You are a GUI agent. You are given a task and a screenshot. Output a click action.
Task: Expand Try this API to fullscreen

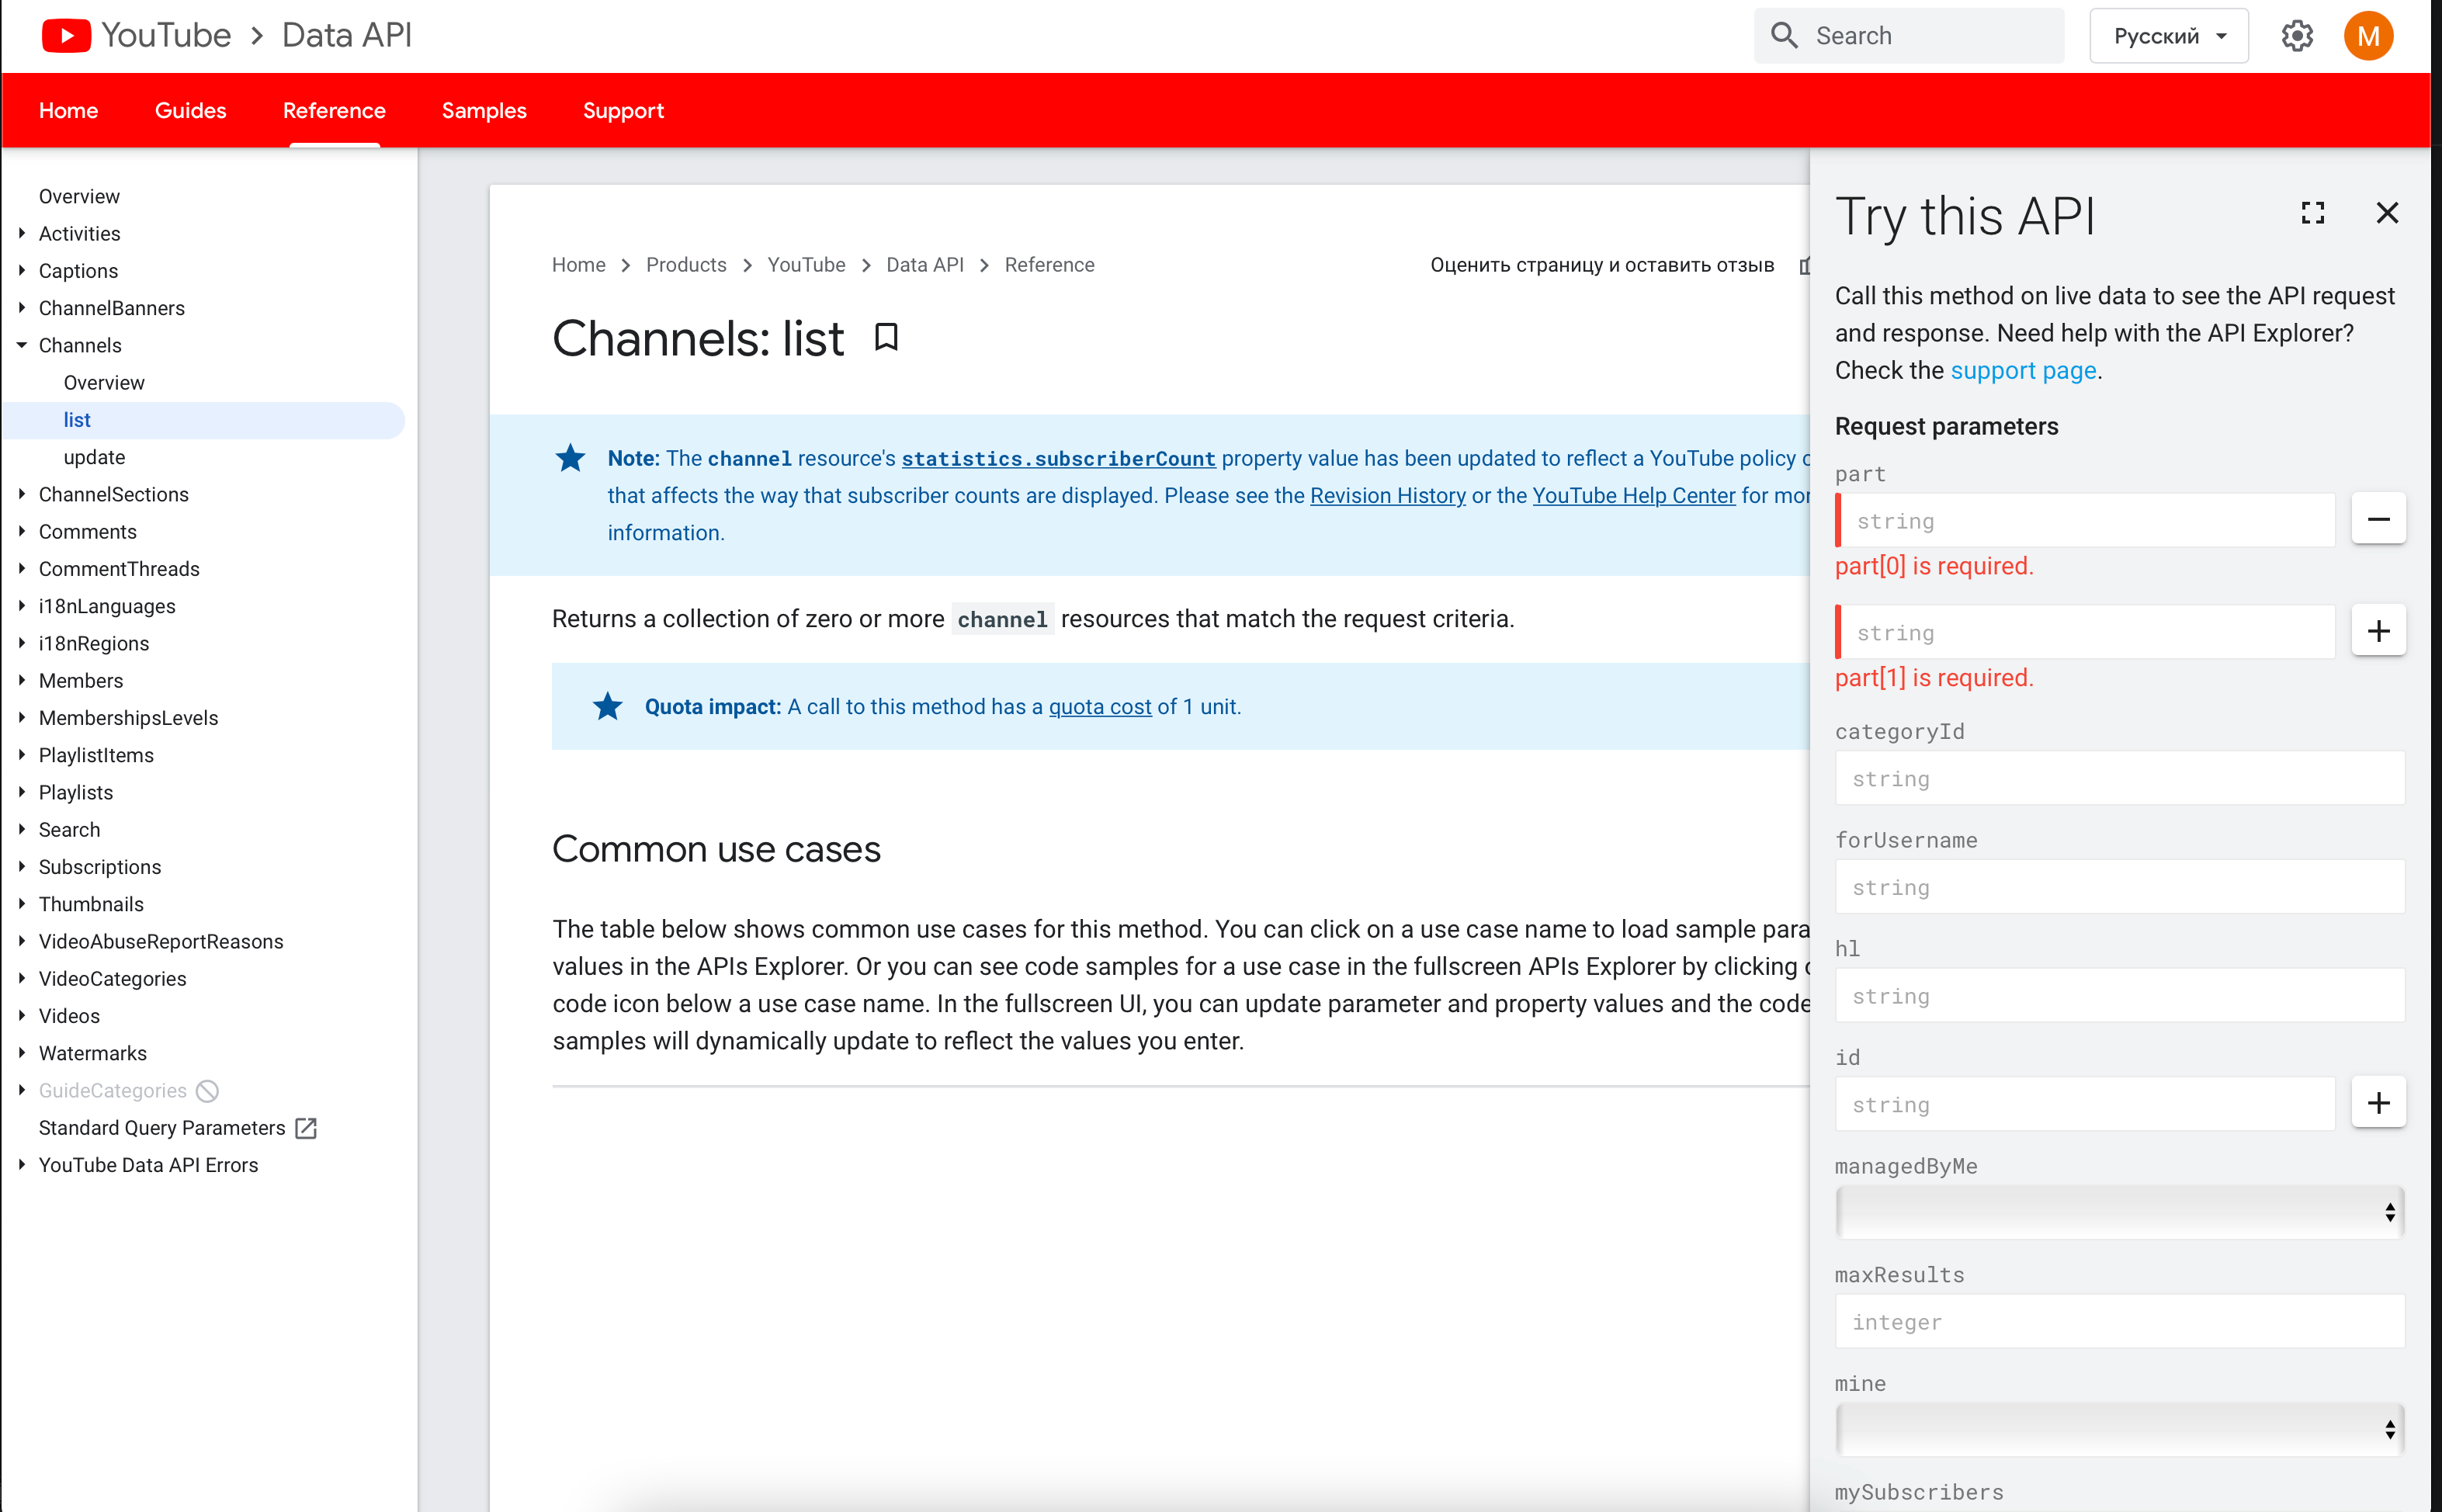tap(2313, 213)
